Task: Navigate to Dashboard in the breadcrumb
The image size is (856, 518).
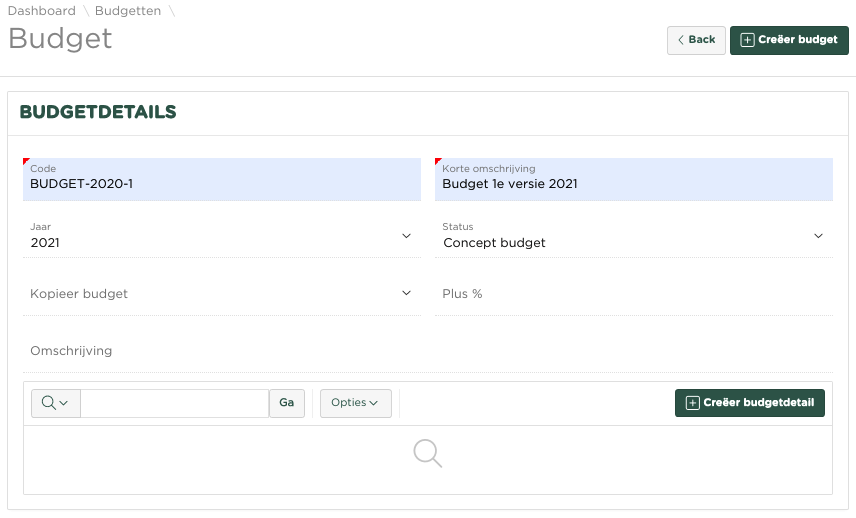Action: click(42, 11)
